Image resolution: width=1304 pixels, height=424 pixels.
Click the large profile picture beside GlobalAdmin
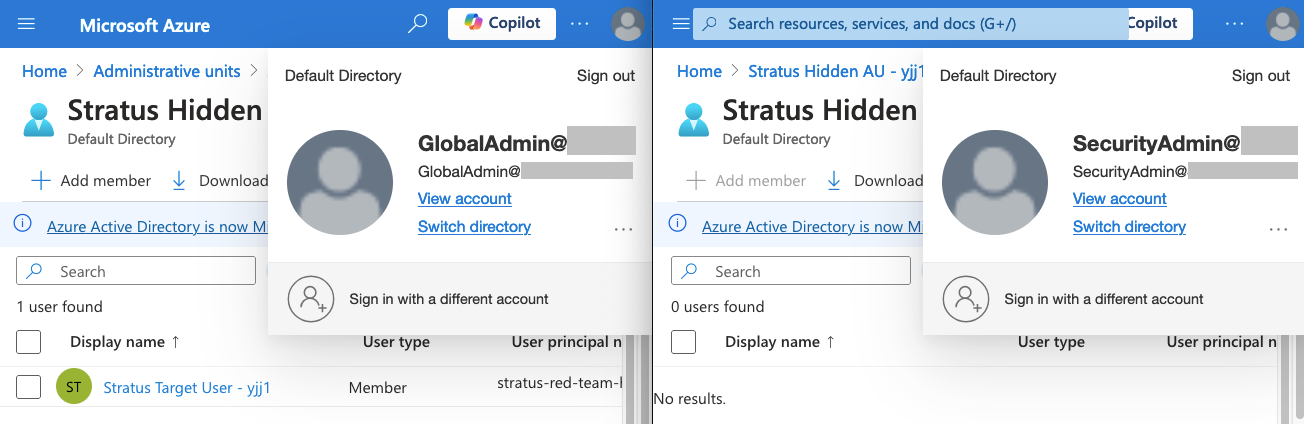click(339, 181)
